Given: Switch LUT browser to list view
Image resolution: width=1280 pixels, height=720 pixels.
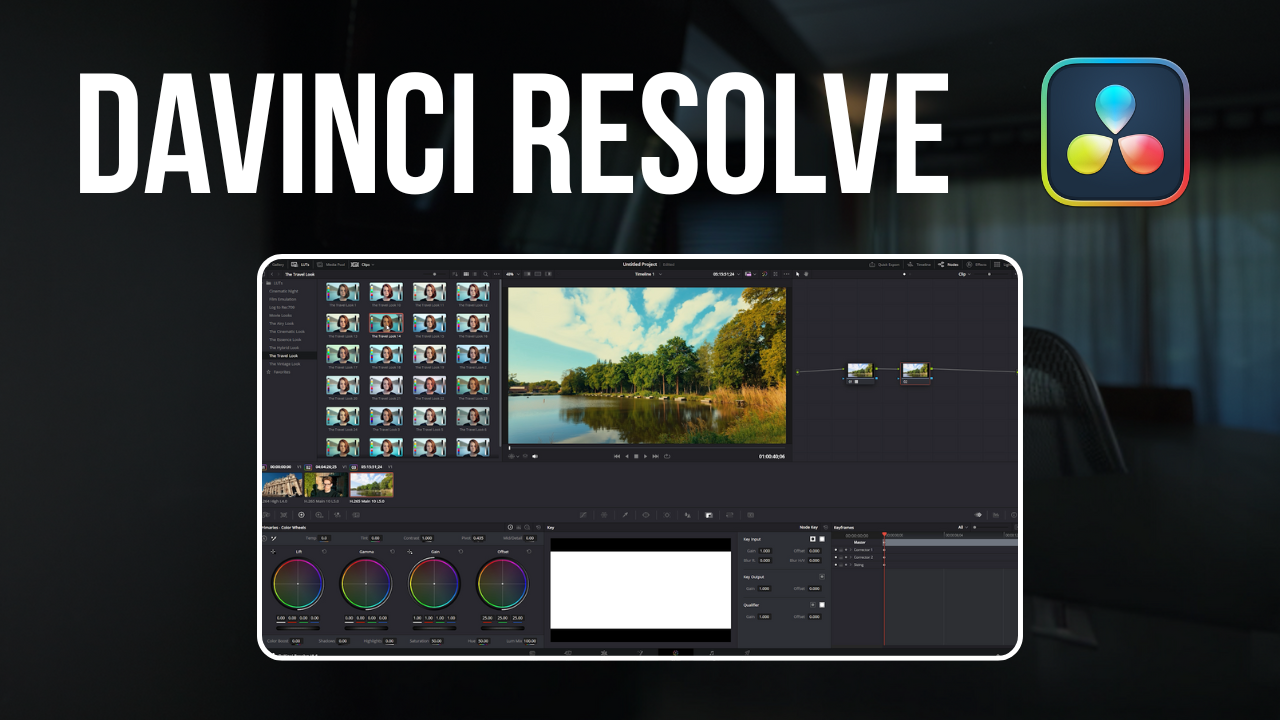Looking at the screenshot, I should 475,274.
